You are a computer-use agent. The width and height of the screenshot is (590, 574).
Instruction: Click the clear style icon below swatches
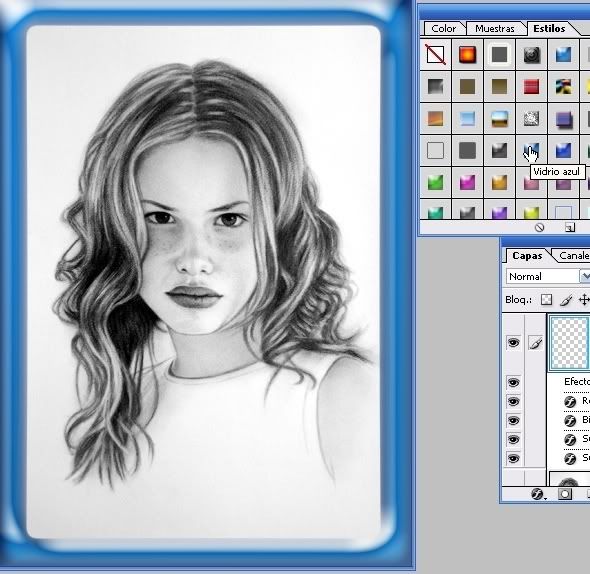(x=540, y=227)
